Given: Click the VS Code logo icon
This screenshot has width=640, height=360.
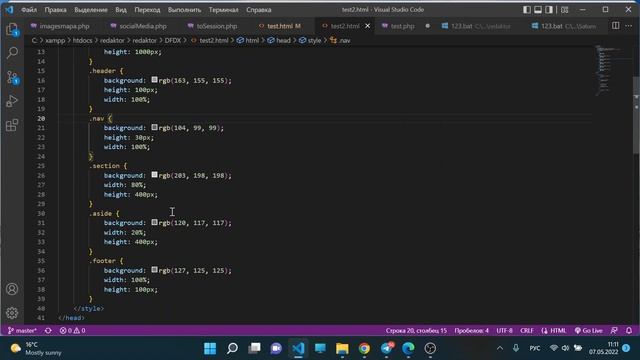Looking at the screenshot, I should (9, 9).
